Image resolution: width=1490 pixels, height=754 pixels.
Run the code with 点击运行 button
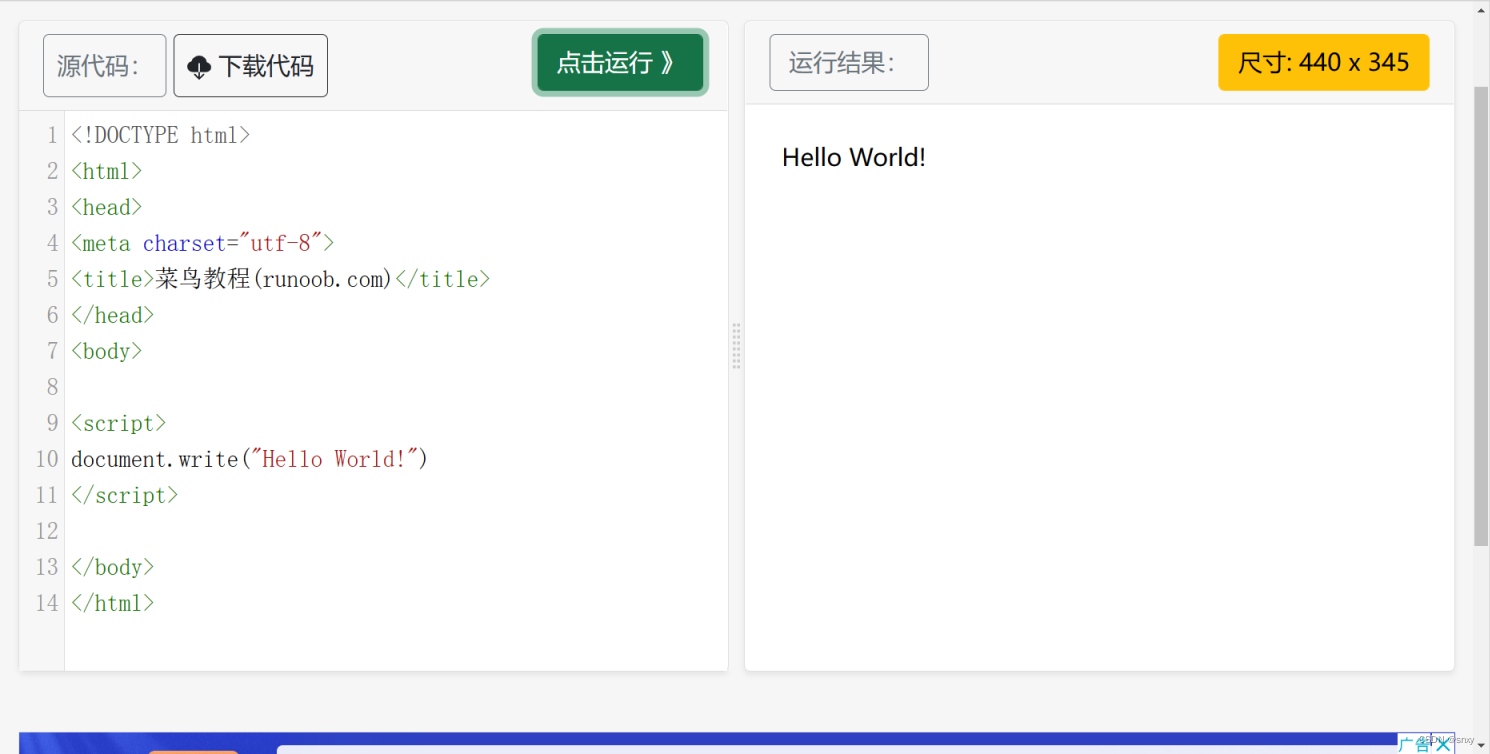click(x=620, y=63)
